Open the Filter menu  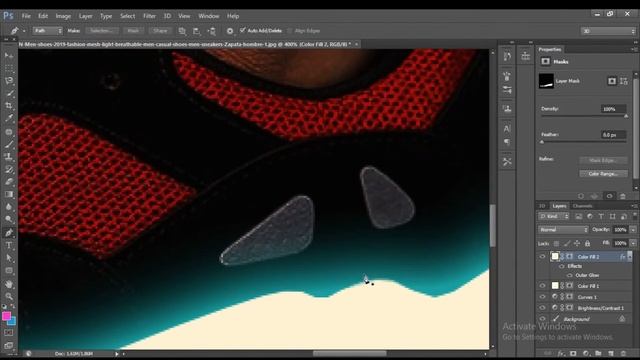pyautogui.click(x=149, y=16)
